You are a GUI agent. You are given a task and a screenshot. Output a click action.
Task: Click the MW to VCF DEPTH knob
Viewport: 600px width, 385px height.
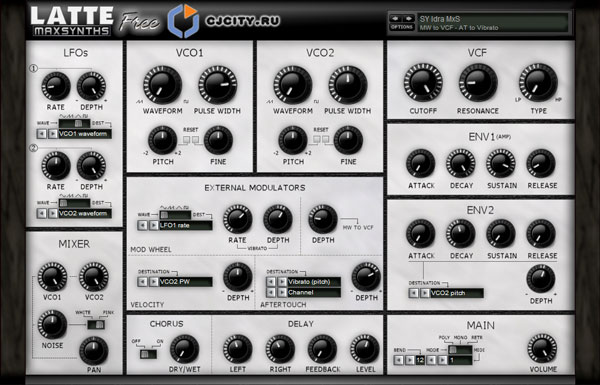click(x=323, y=219)
